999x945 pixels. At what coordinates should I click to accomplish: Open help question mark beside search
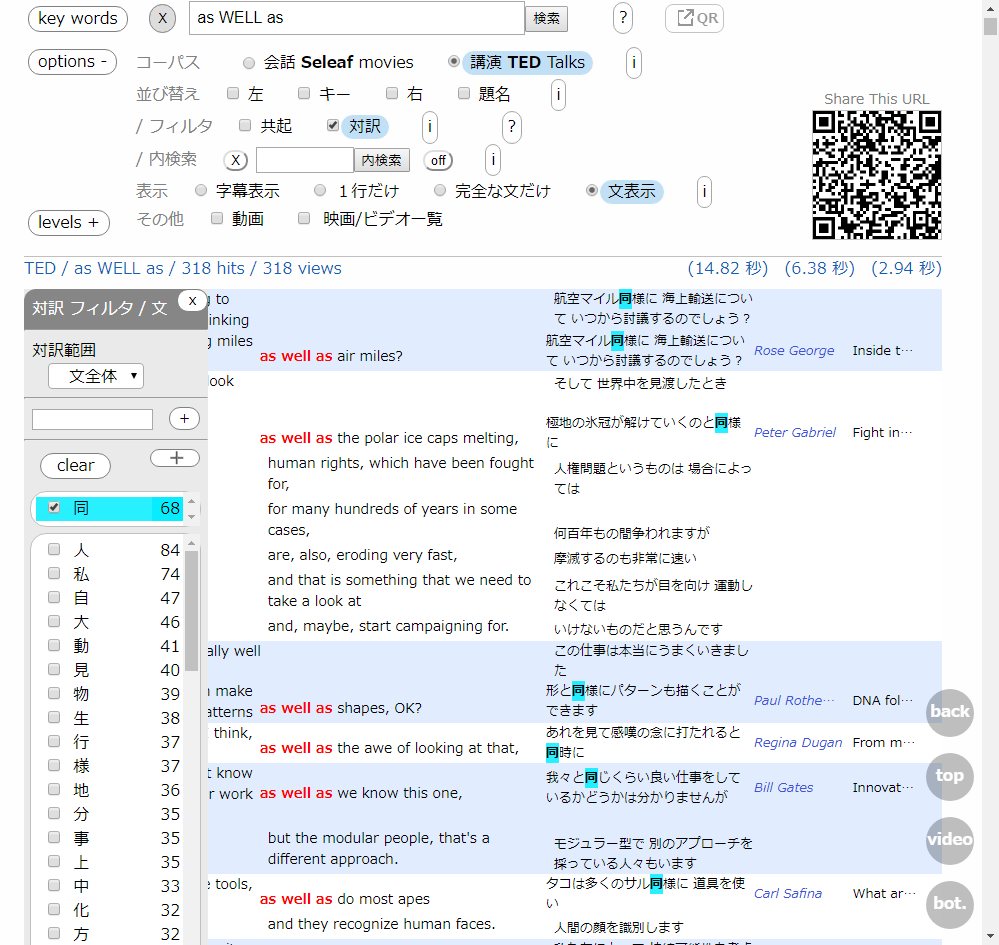click(623, 18)
